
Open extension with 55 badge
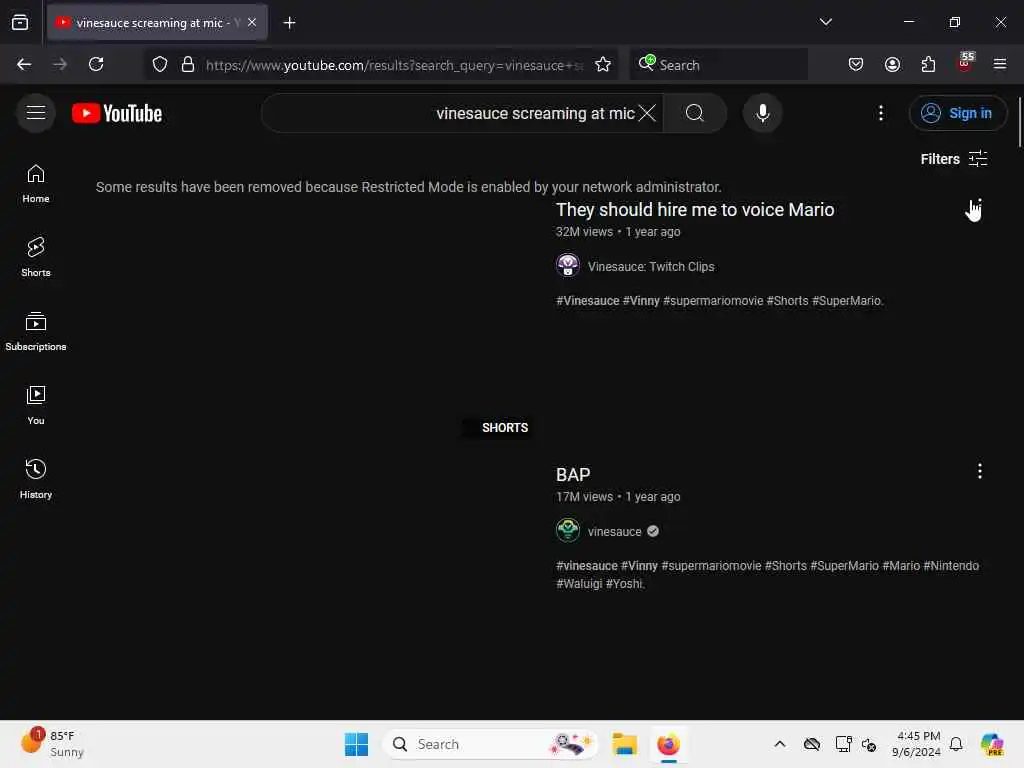point(965,63)
